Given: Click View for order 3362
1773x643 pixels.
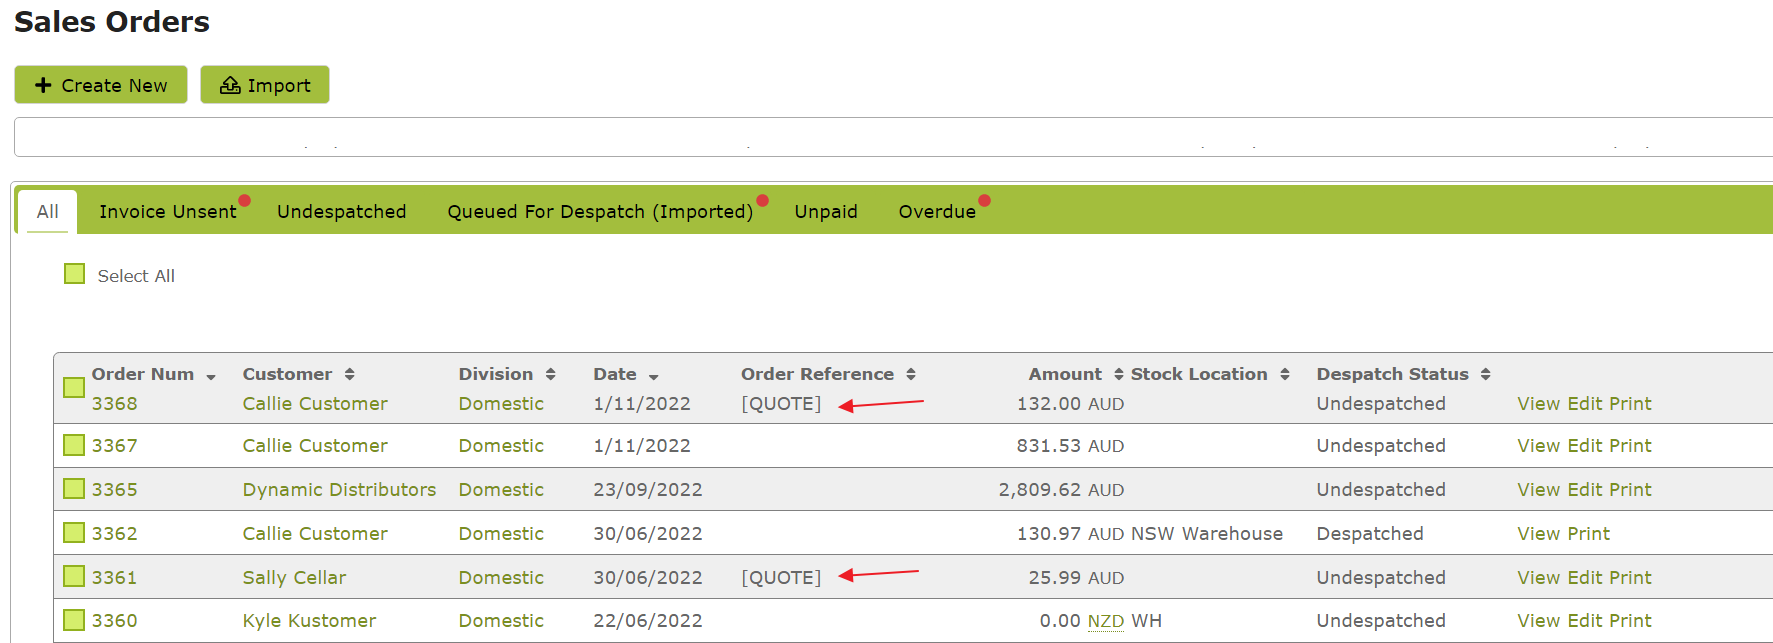Looking at the screenshot, I should 1539,533.
